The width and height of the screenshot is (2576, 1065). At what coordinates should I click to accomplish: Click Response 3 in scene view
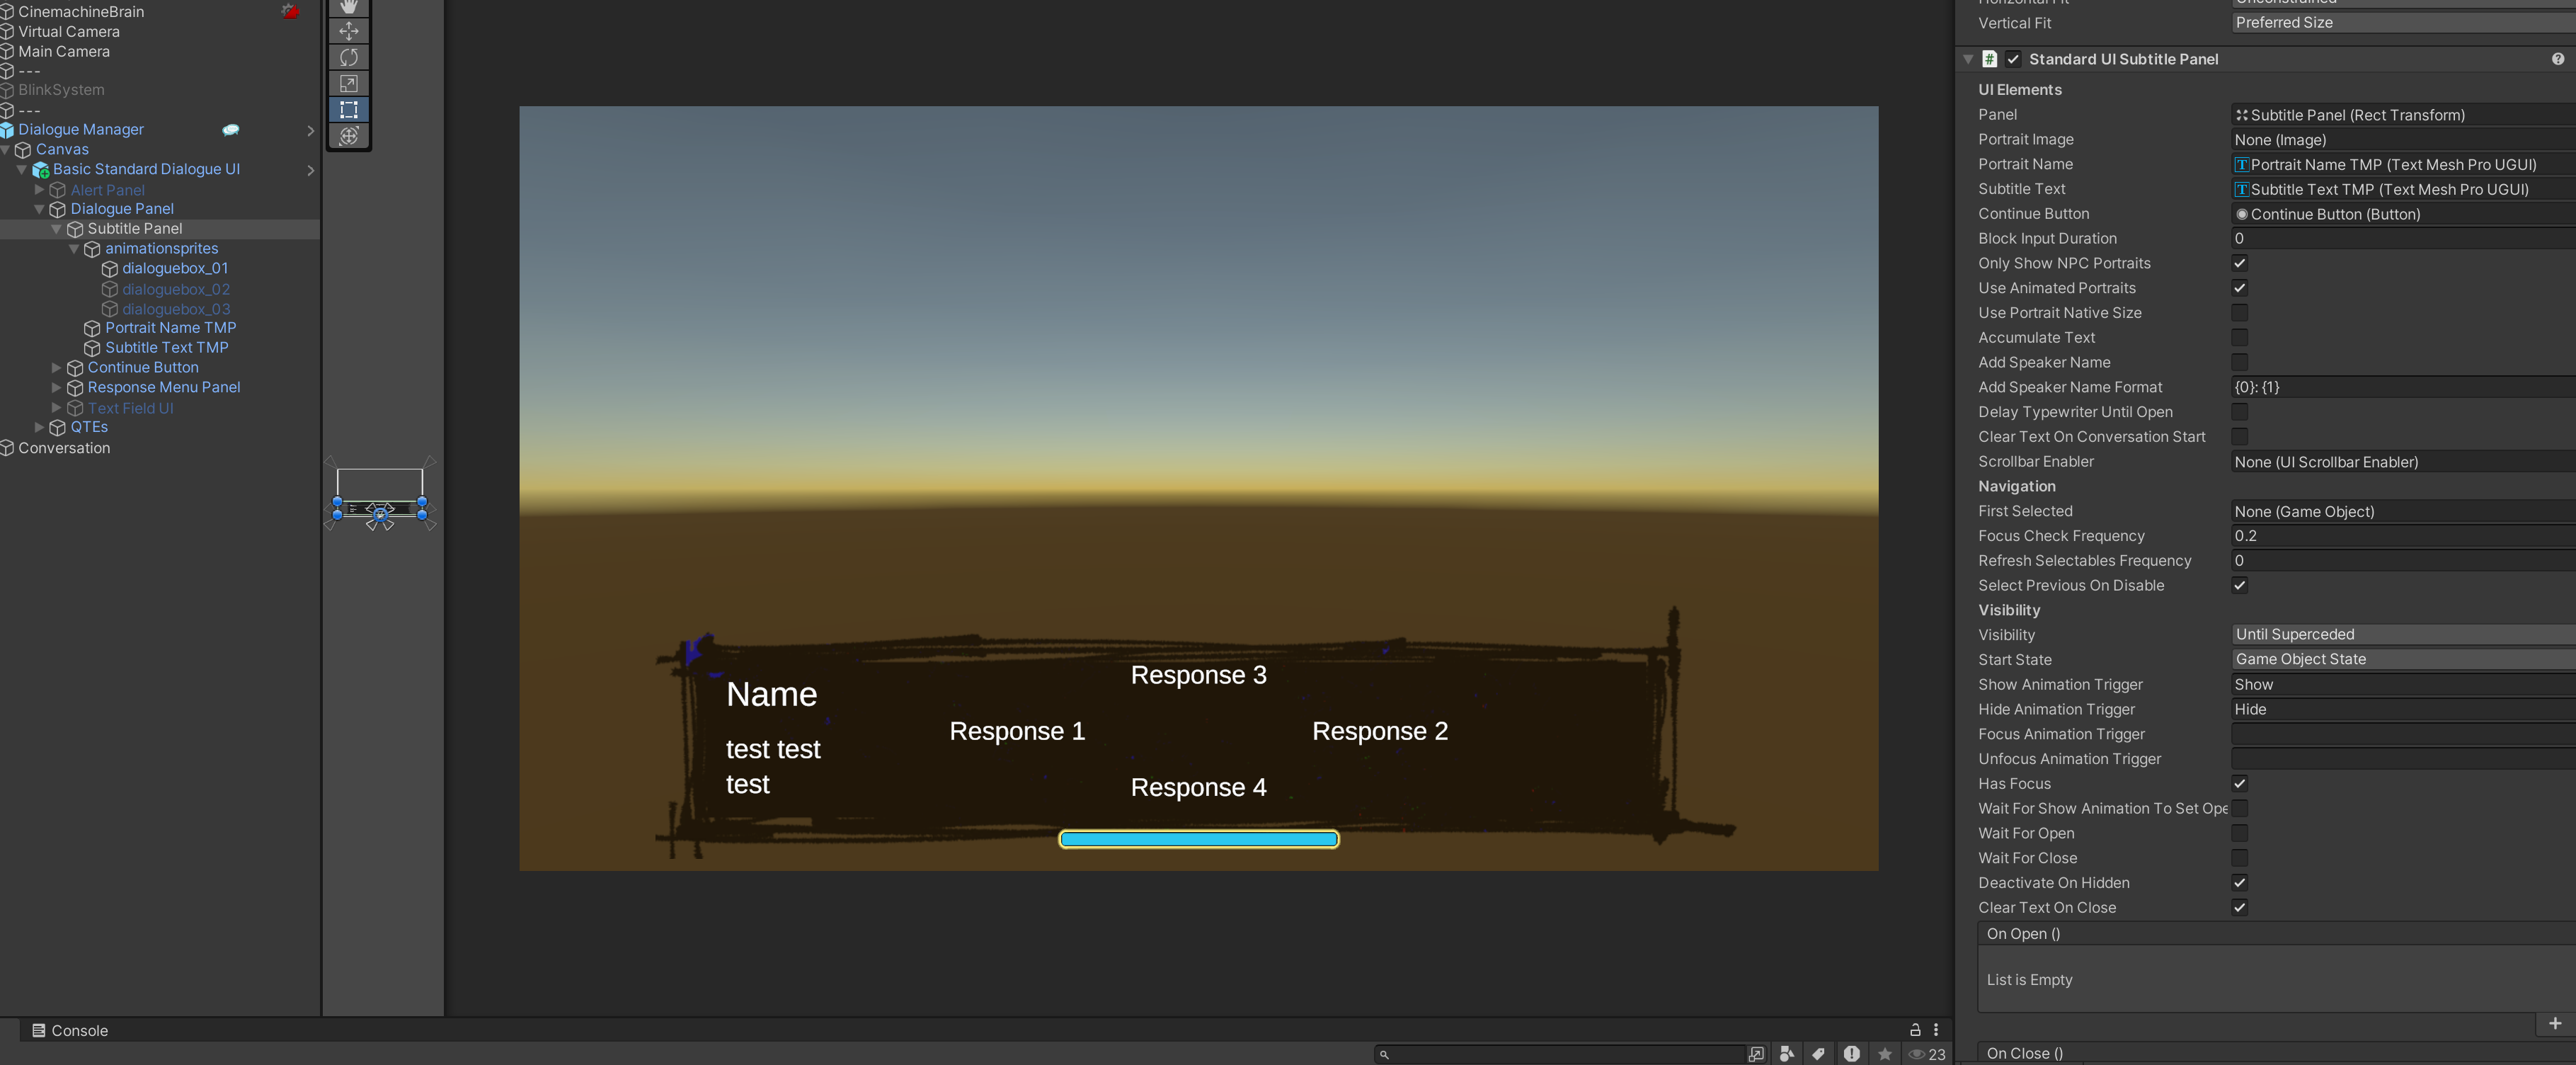click(x=1198, y=675)
